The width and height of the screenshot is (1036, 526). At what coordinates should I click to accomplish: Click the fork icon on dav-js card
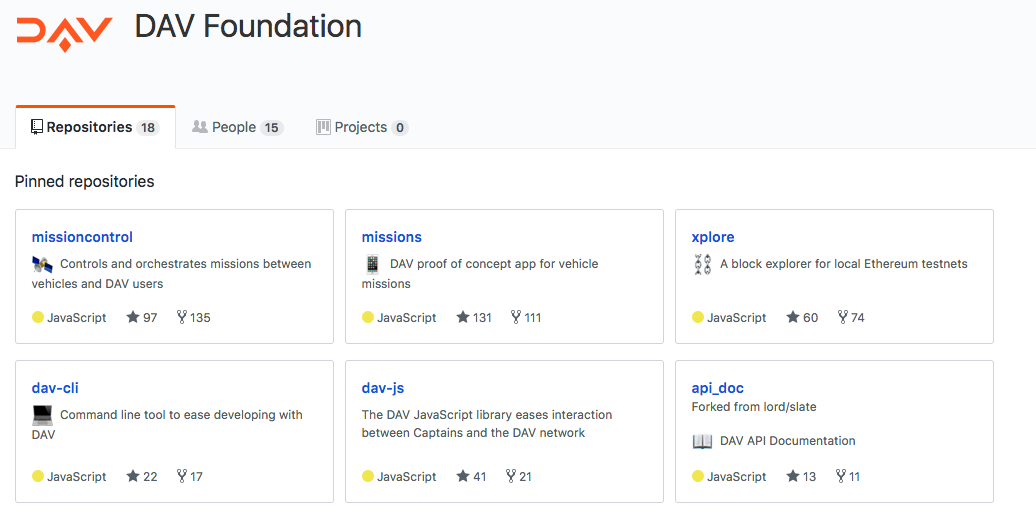point(511,476)
